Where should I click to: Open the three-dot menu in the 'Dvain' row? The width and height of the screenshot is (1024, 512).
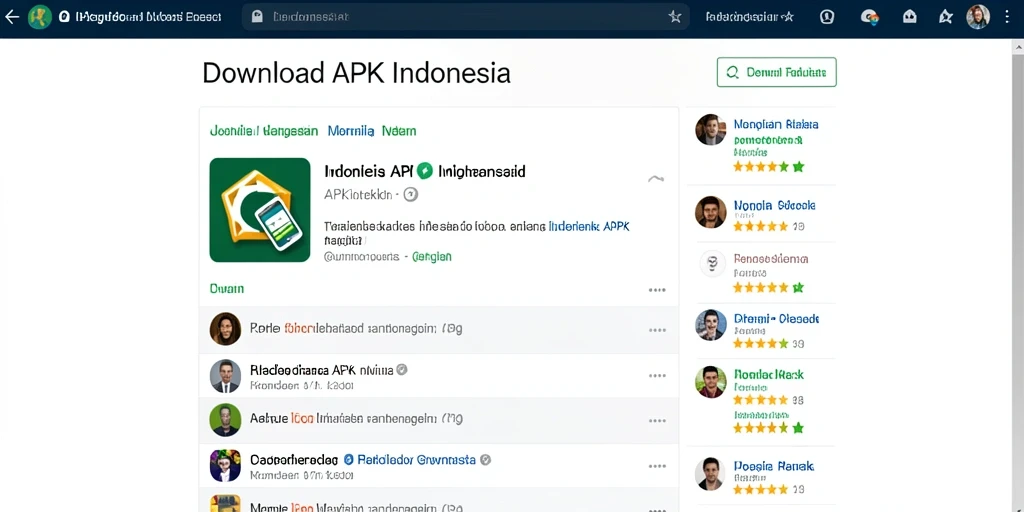click(x=657, y=290)
